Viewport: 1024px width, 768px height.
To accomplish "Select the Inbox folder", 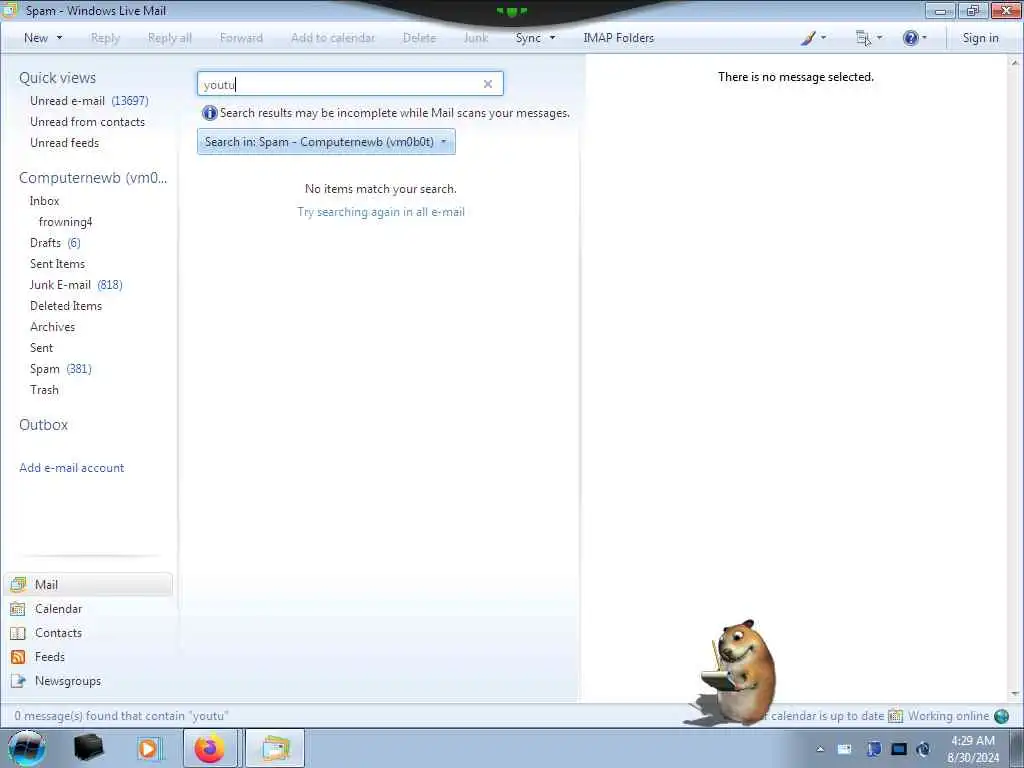I will (x=44, y=201).
